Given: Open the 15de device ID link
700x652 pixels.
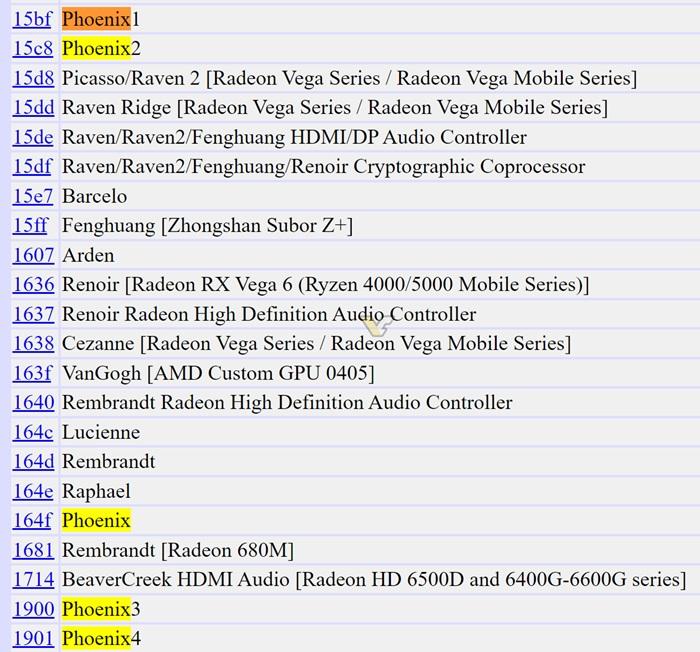Looking at the screenshot, I should 33,137.
